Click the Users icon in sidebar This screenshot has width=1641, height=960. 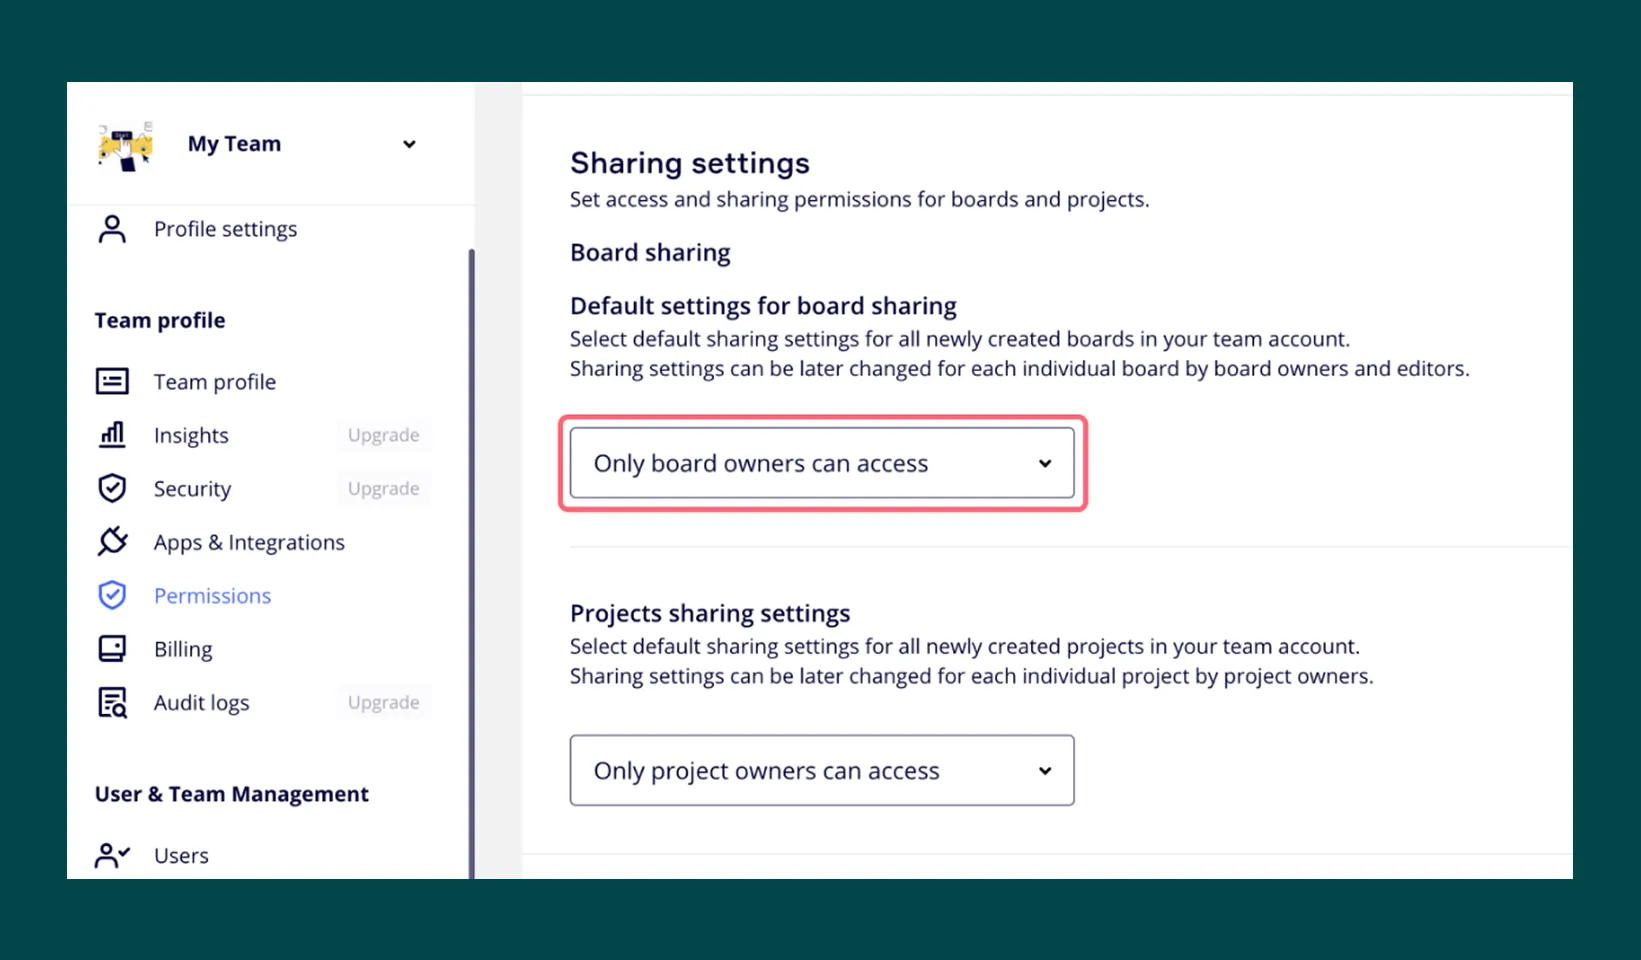[112, 856]
